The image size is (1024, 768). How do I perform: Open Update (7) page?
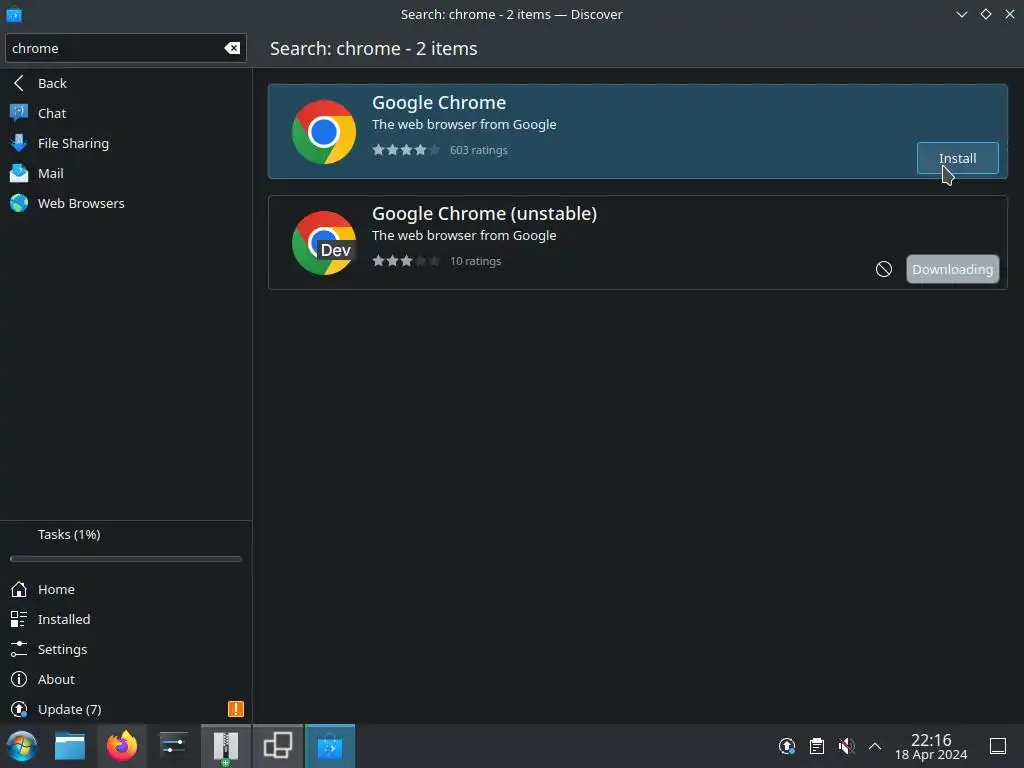(126, 709)
